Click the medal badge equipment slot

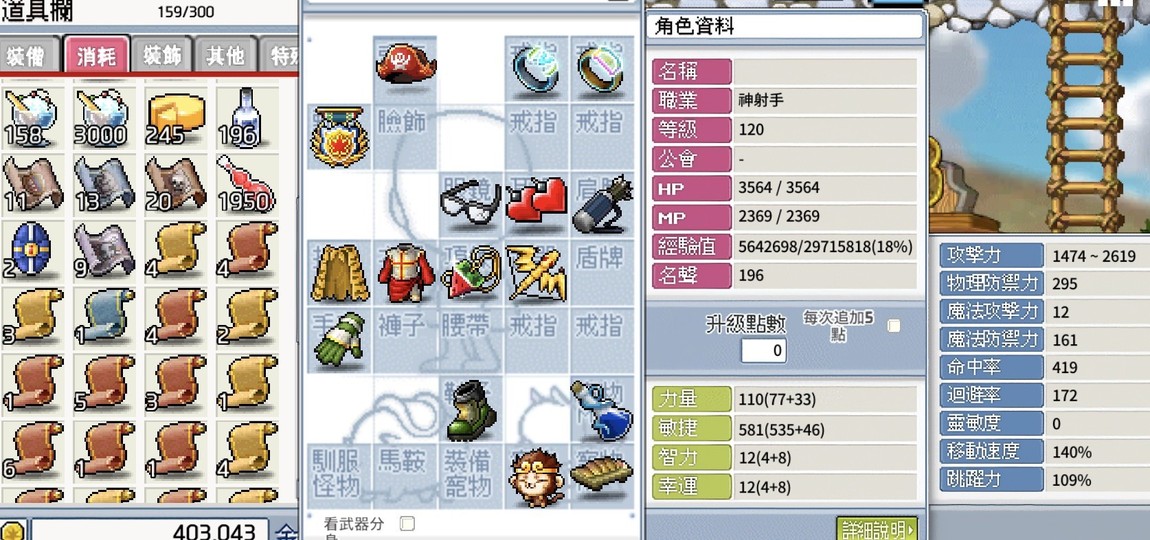(338, 136)
